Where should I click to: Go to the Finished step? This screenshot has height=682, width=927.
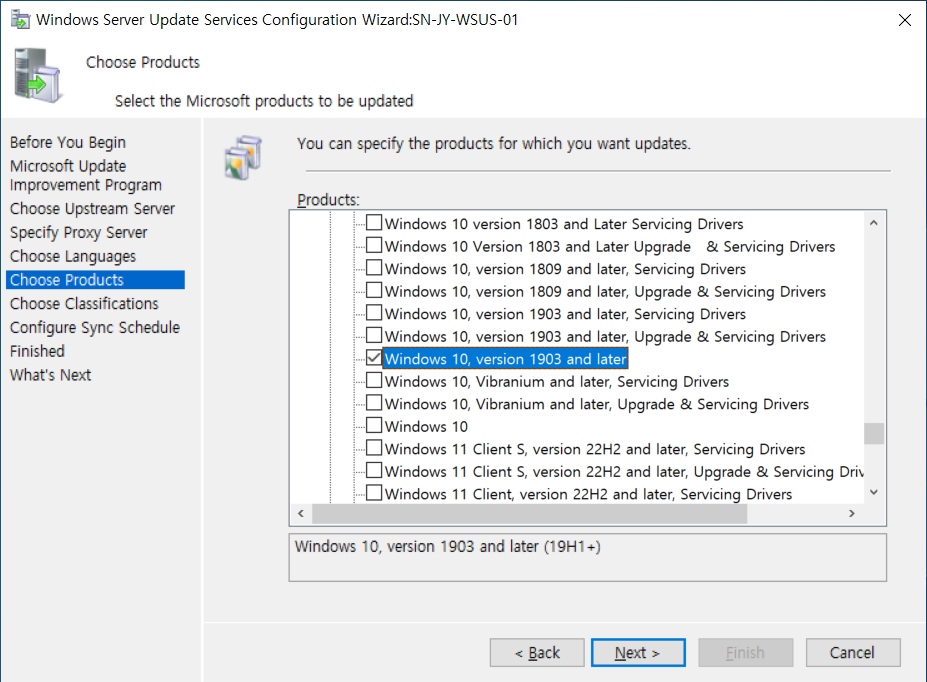(37, 351)
